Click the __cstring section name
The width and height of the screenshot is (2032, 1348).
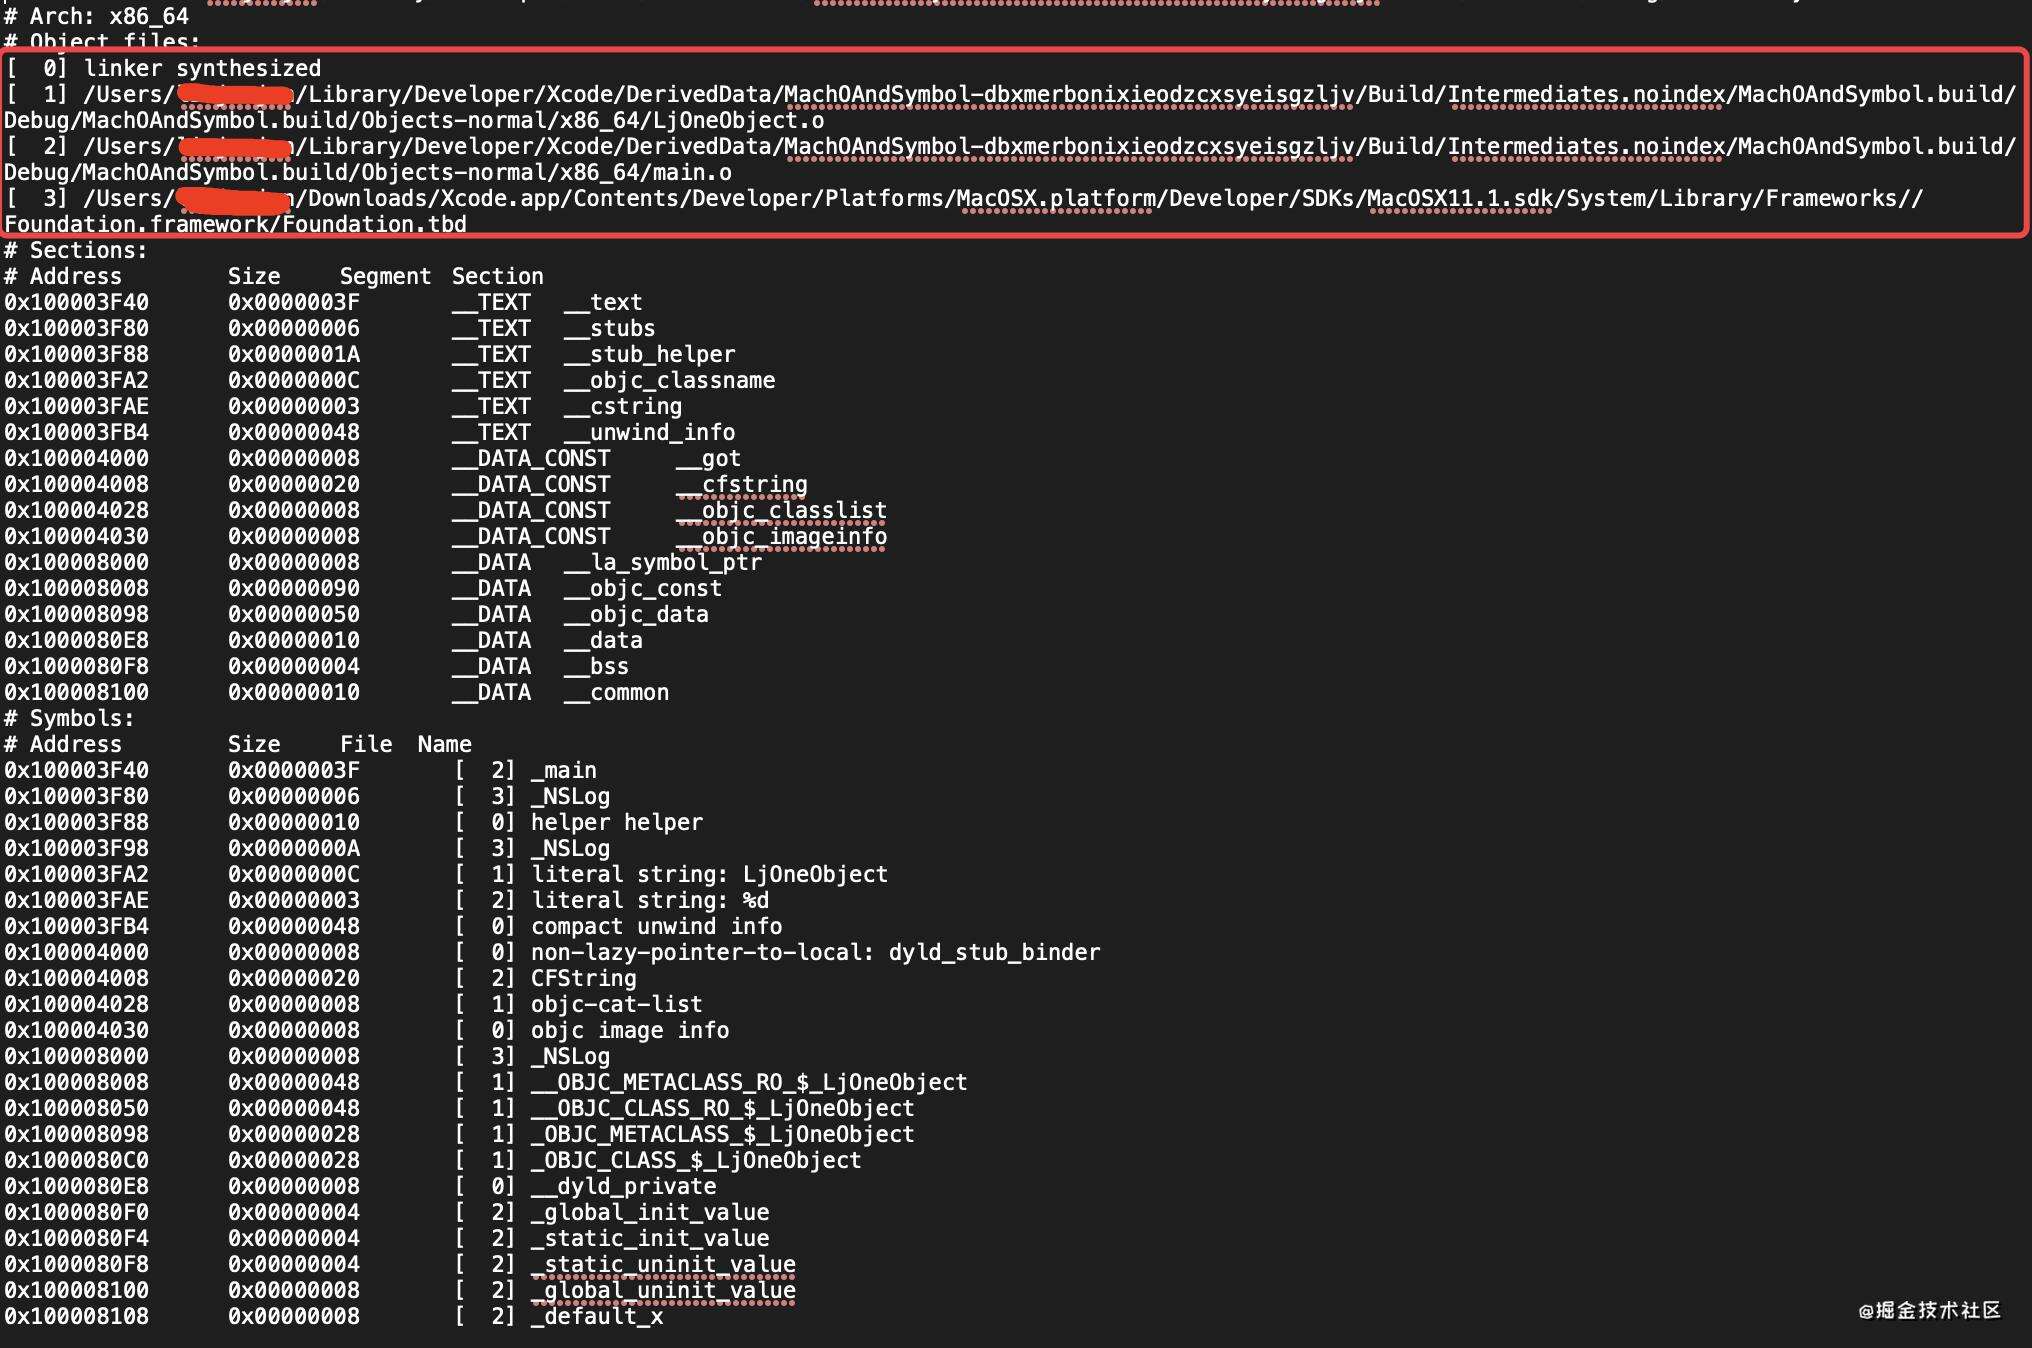(x=623, y=406)
